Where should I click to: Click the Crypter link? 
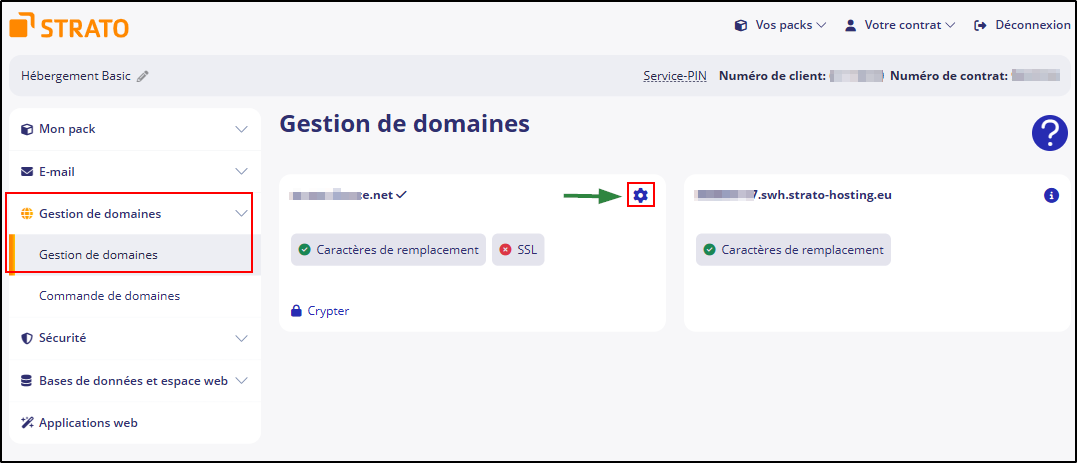[x=328, y=310]
